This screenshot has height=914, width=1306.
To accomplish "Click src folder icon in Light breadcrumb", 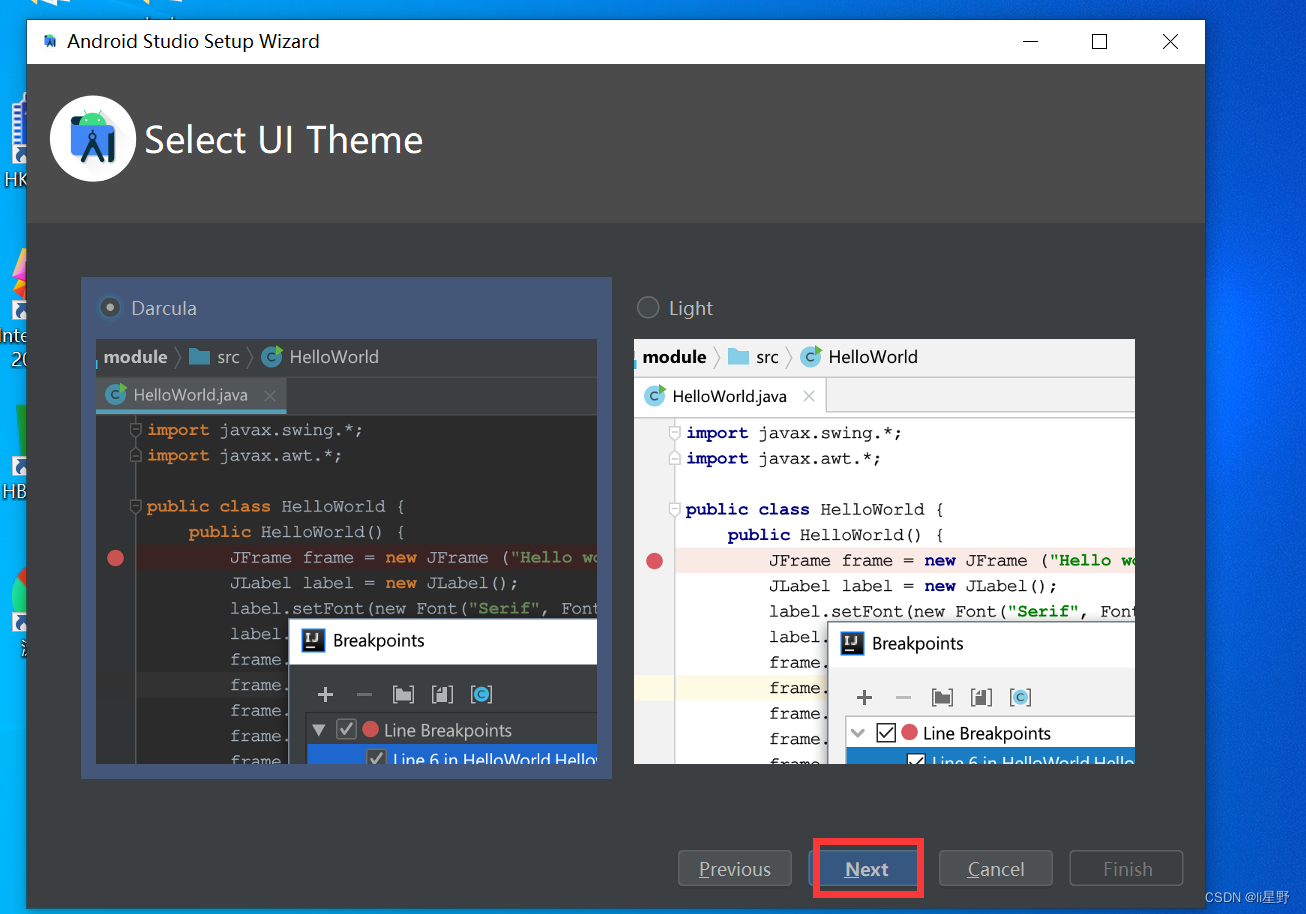I will [x=738, y=356].
